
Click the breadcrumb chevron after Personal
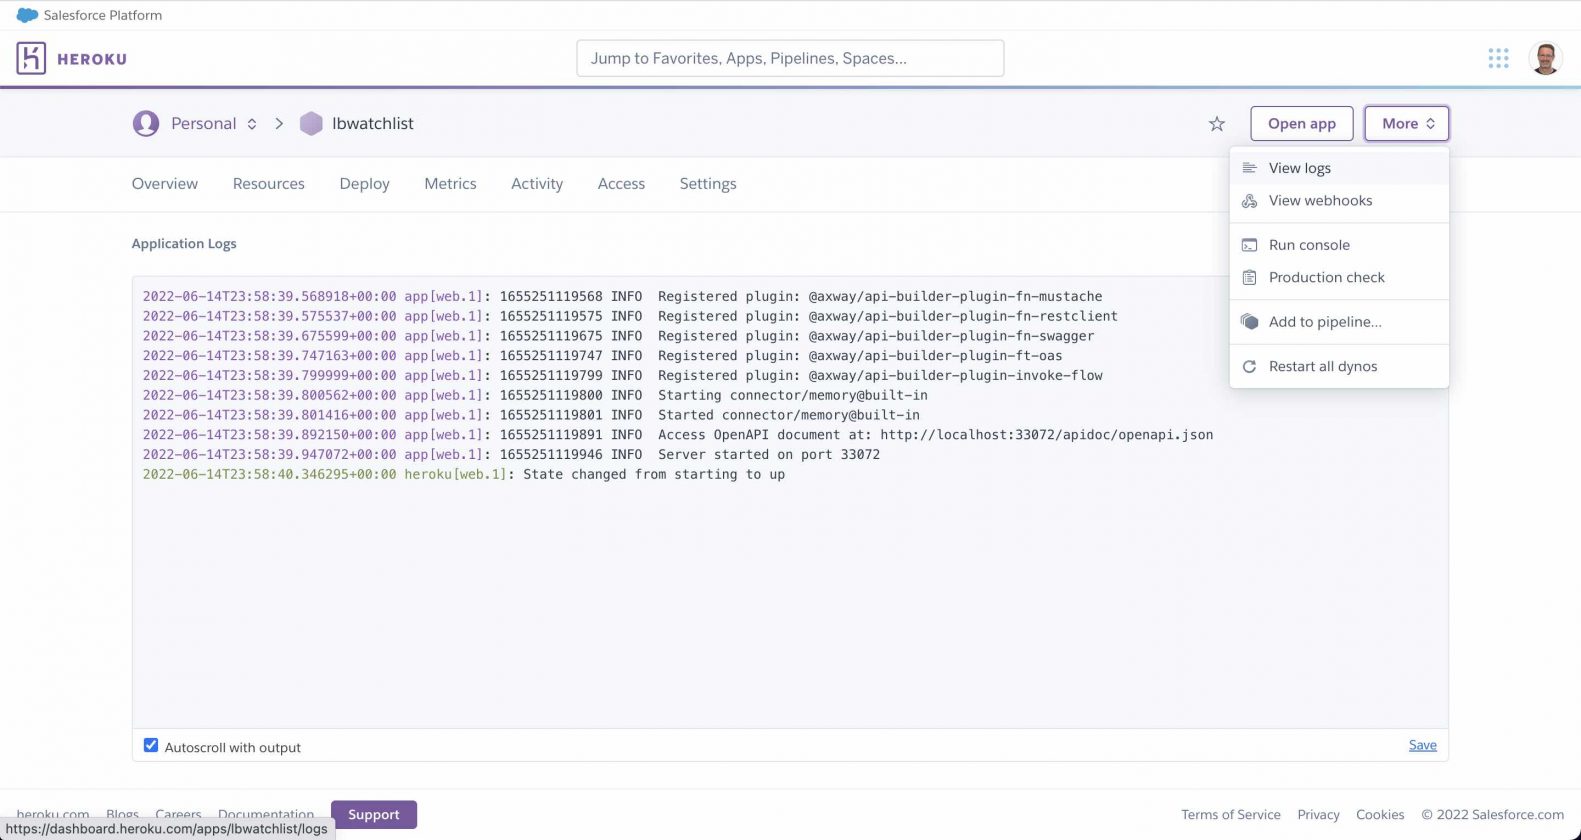tap(279, 124)
